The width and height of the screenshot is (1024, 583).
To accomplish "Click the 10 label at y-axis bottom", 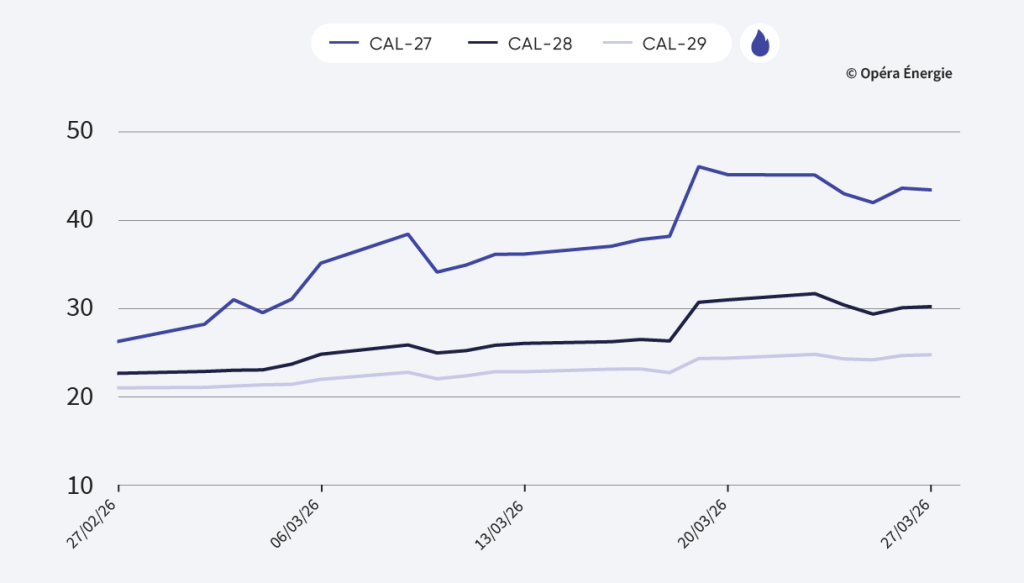I will click(x=78, y=486).
